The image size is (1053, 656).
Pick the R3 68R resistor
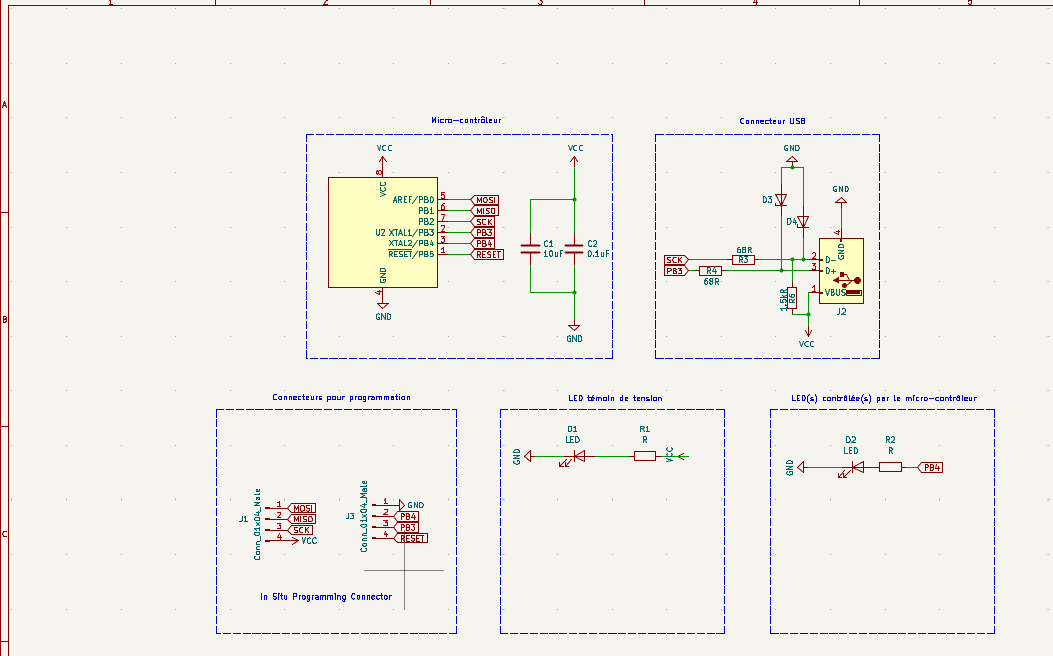point(743,260)
